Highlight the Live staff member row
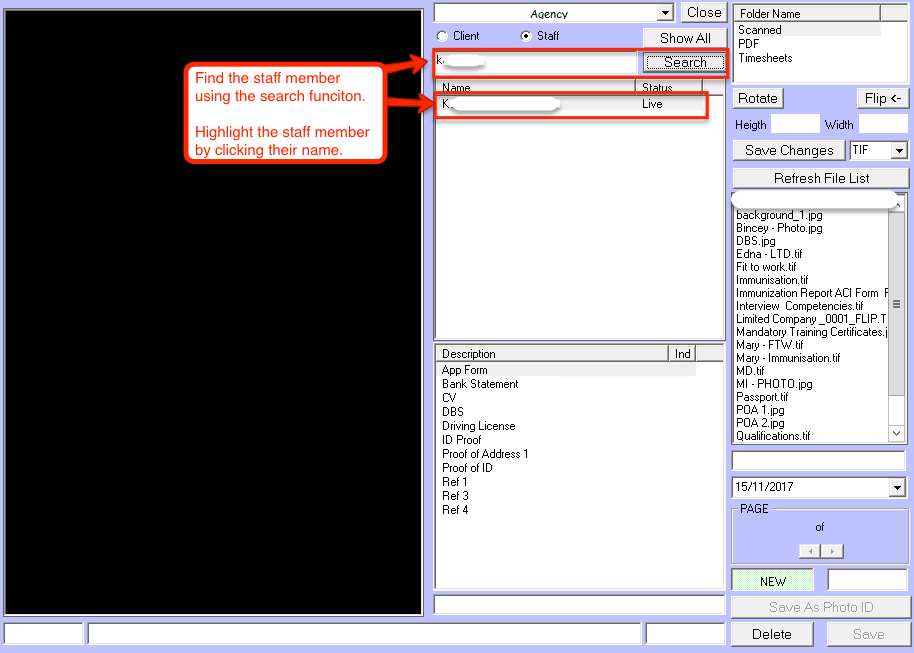 click(x=570, y=104)
